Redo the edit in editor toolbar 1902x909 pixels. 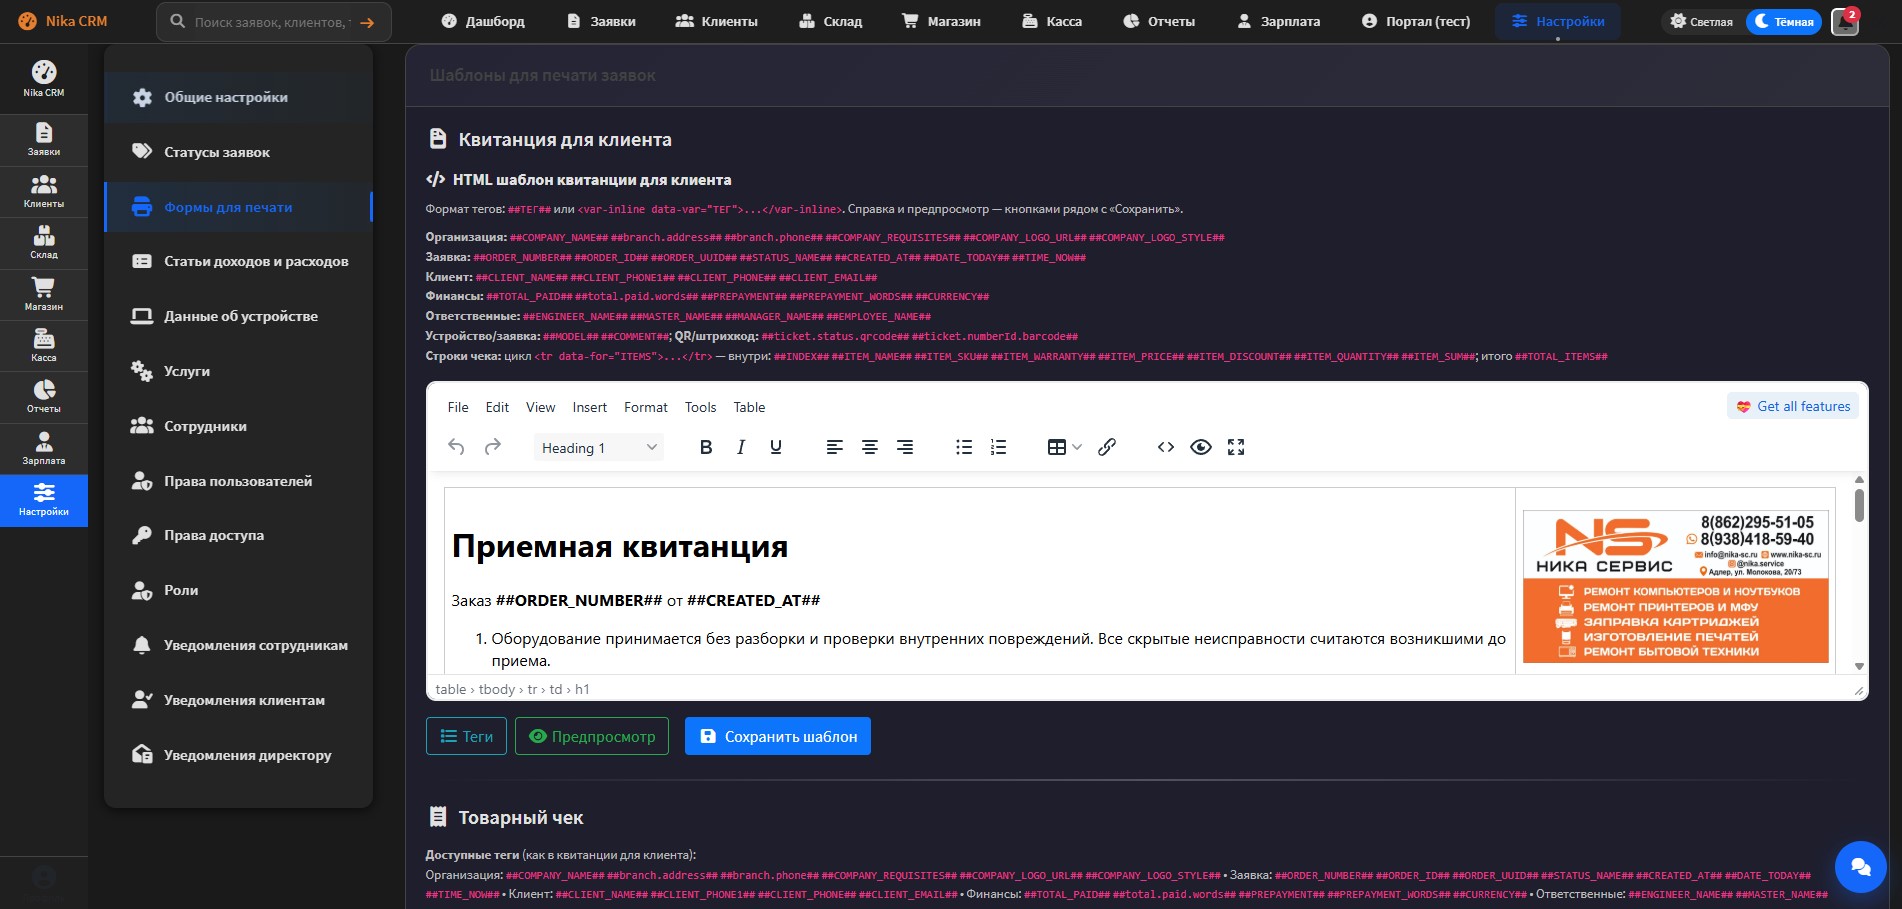click(x=492, y=447)
